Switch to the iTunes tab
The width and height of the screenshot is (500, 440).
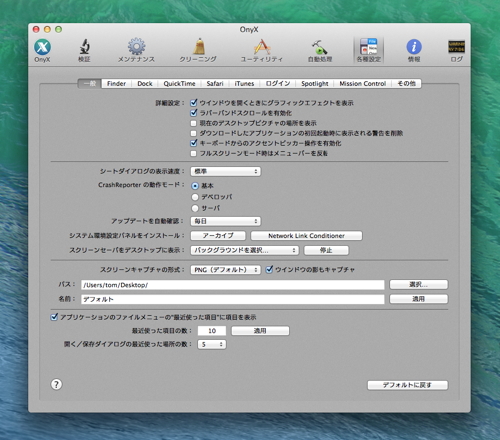tap(244, 83)
